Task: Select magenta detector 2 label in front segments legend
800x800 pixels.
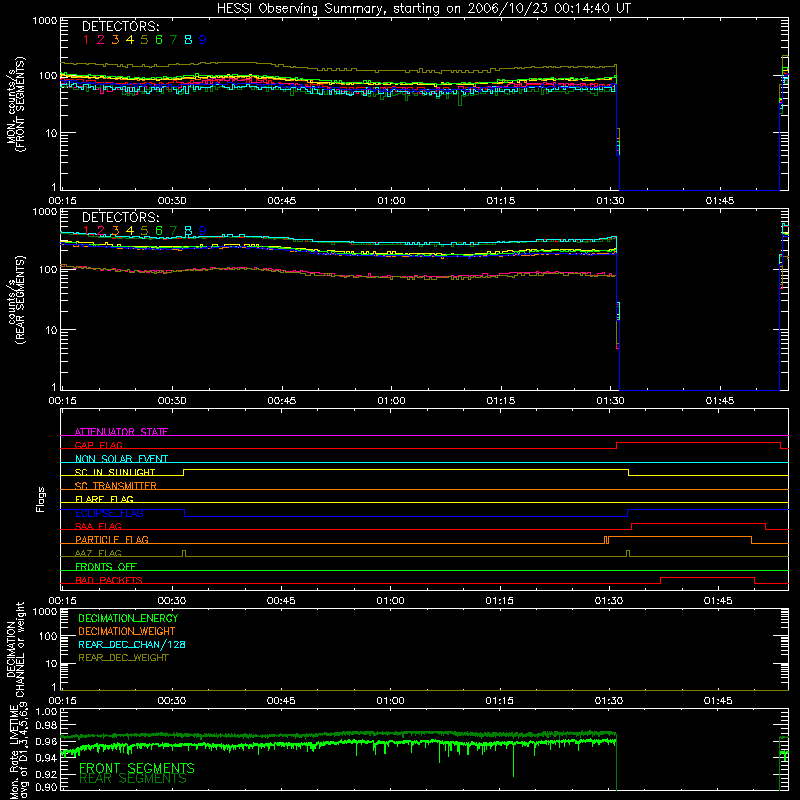Action: [x=101, y=40]
